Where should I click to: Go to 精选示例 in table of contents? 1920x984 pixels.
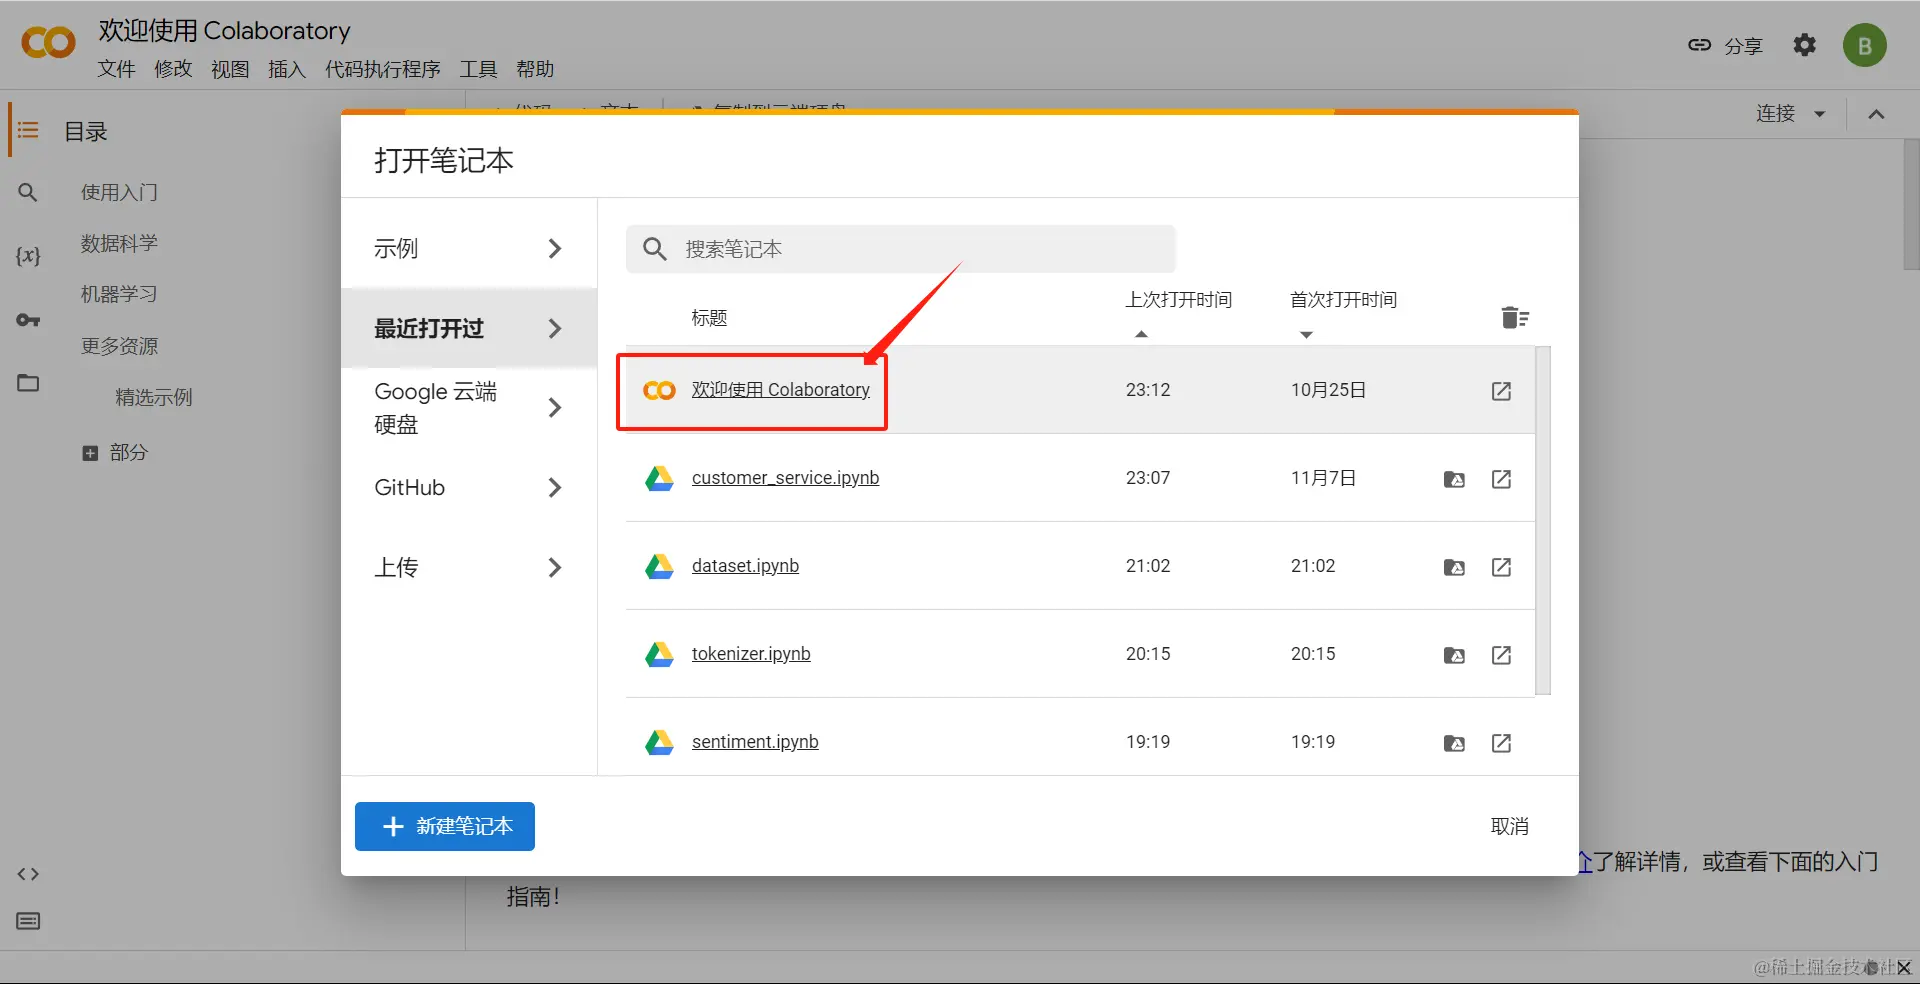[153, 397]
